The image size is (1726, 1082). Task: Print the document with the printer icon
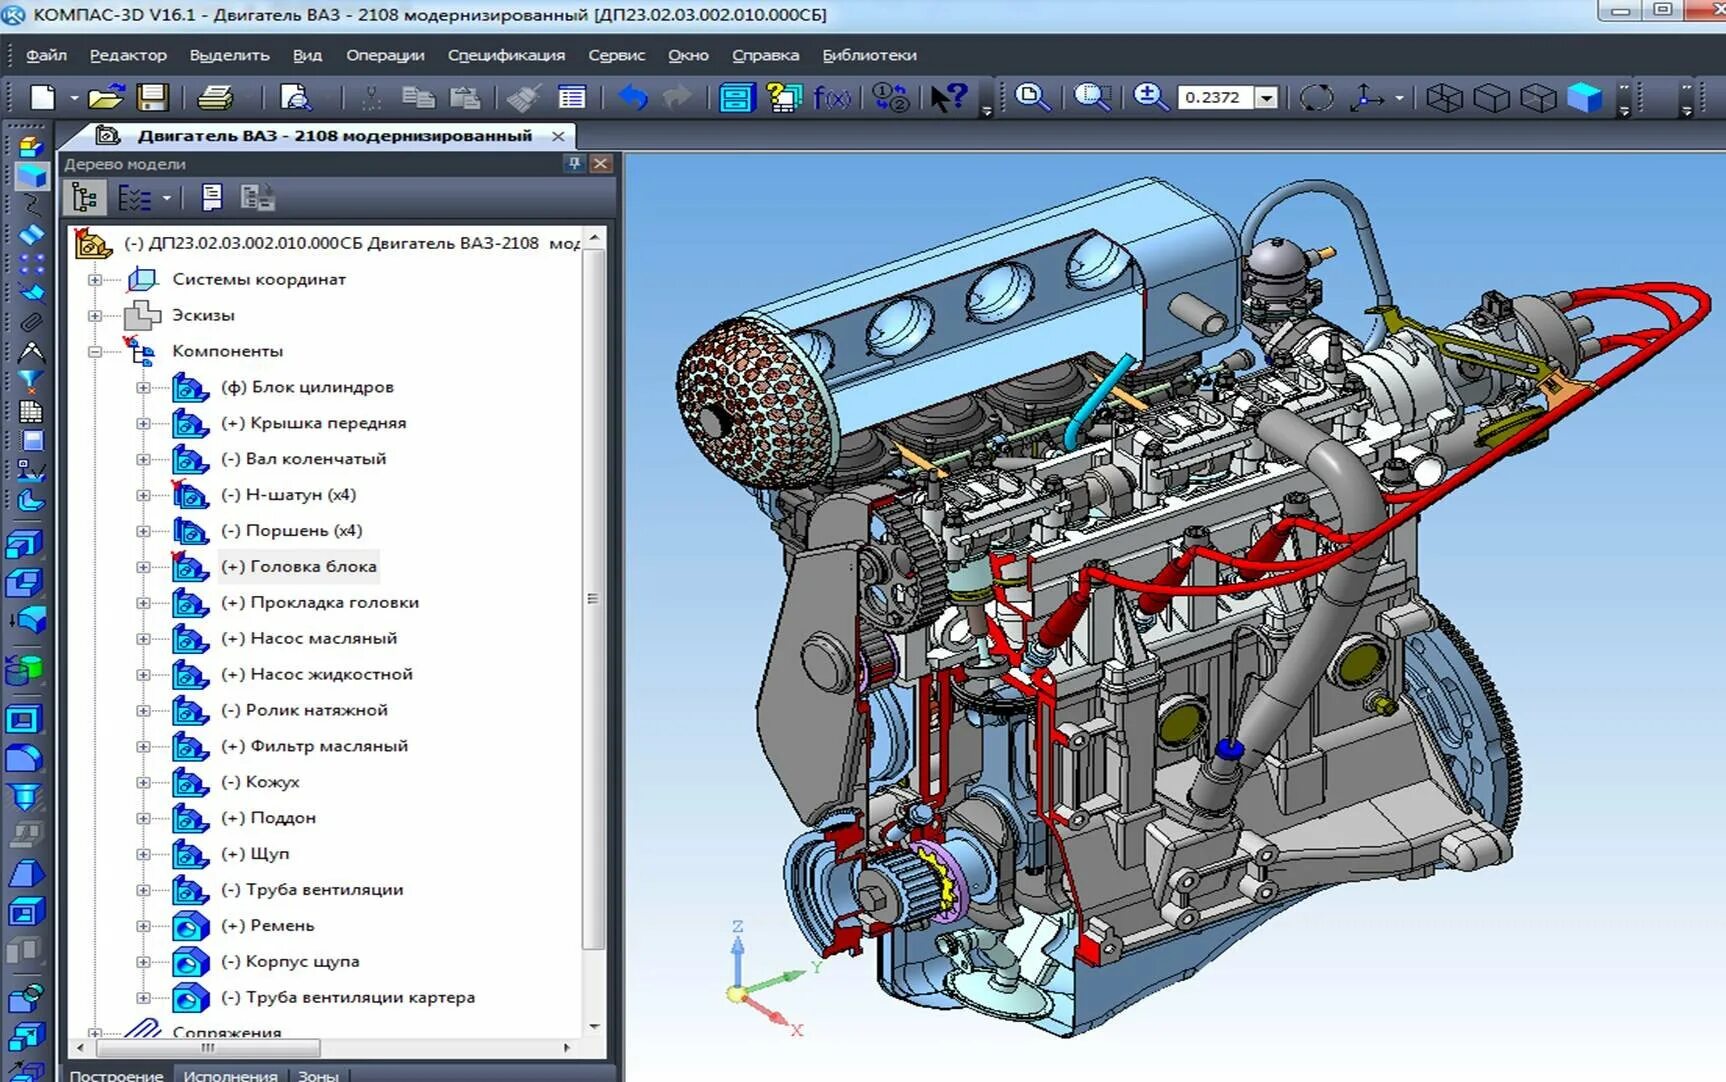point(215,97)
